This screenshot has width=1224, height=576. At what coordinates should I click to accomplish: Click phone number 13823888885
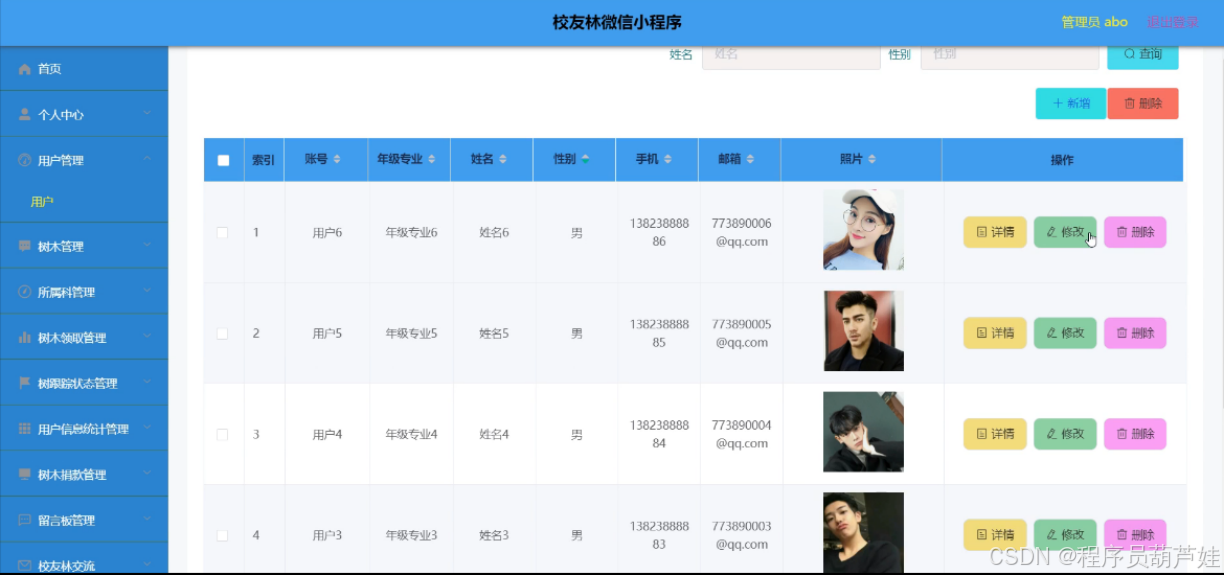click(659, 333)
